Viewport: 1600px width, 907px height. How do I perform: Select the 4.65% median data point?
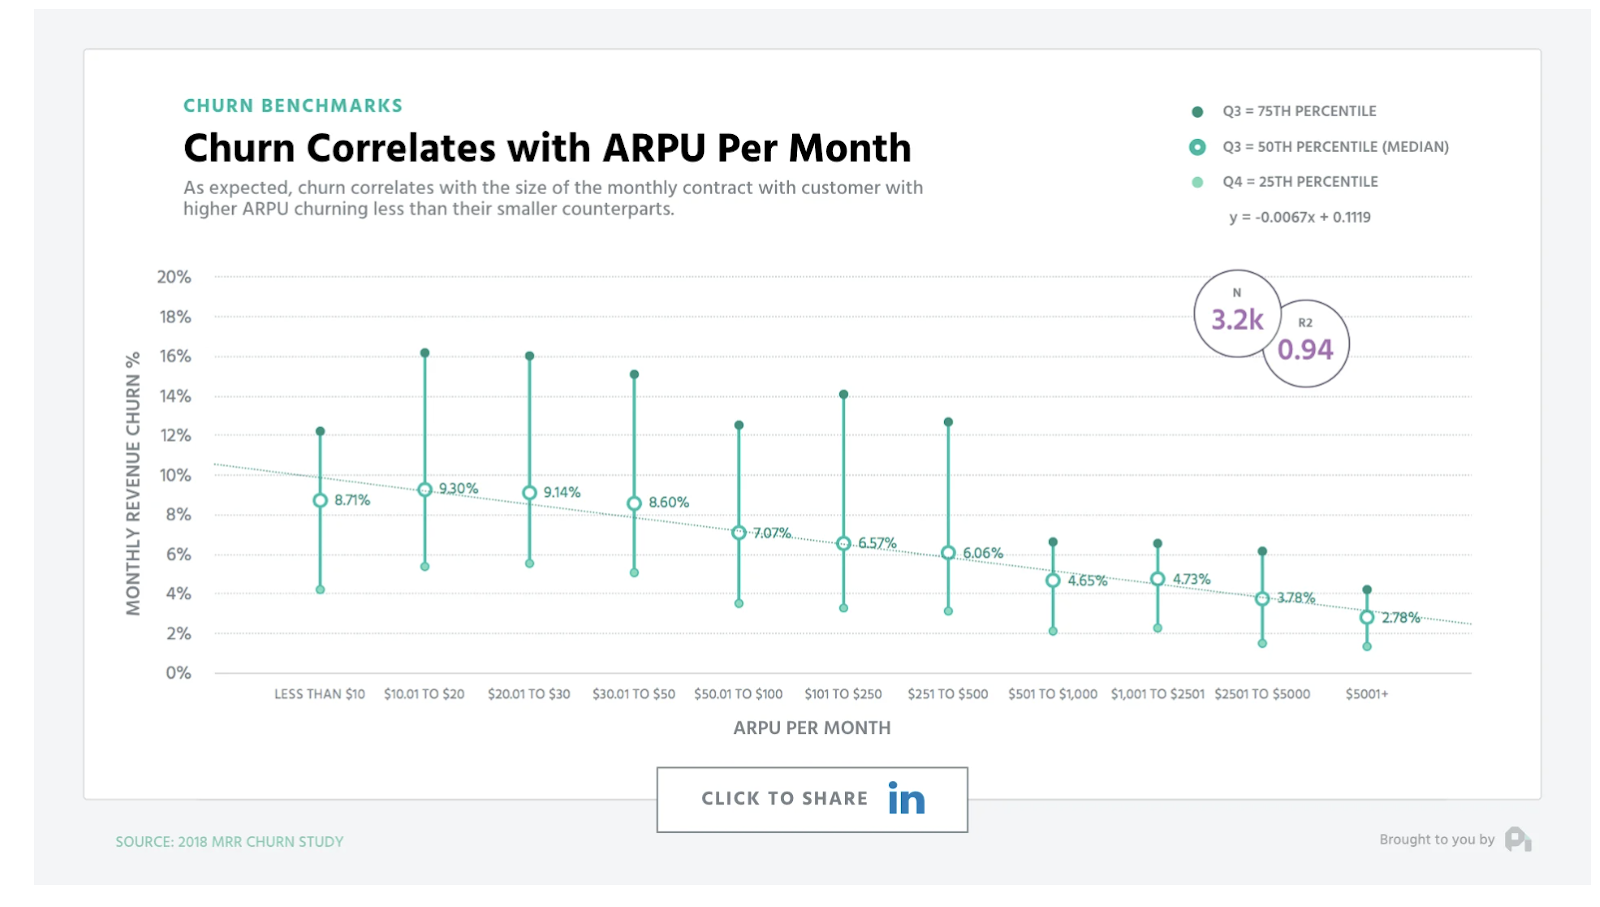(x=1053, y=581)
